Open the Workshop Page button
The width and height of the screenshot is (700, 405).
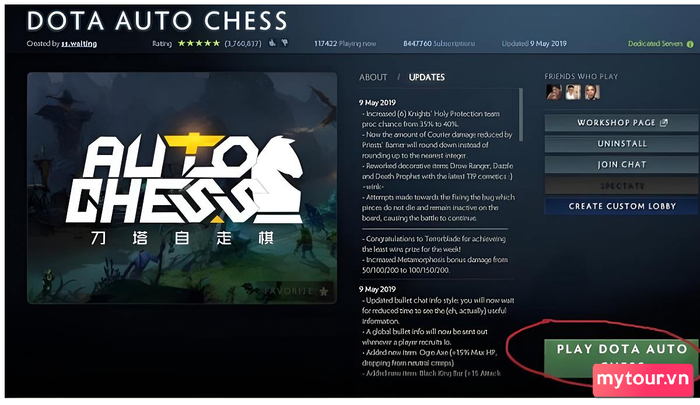(622, 122)
